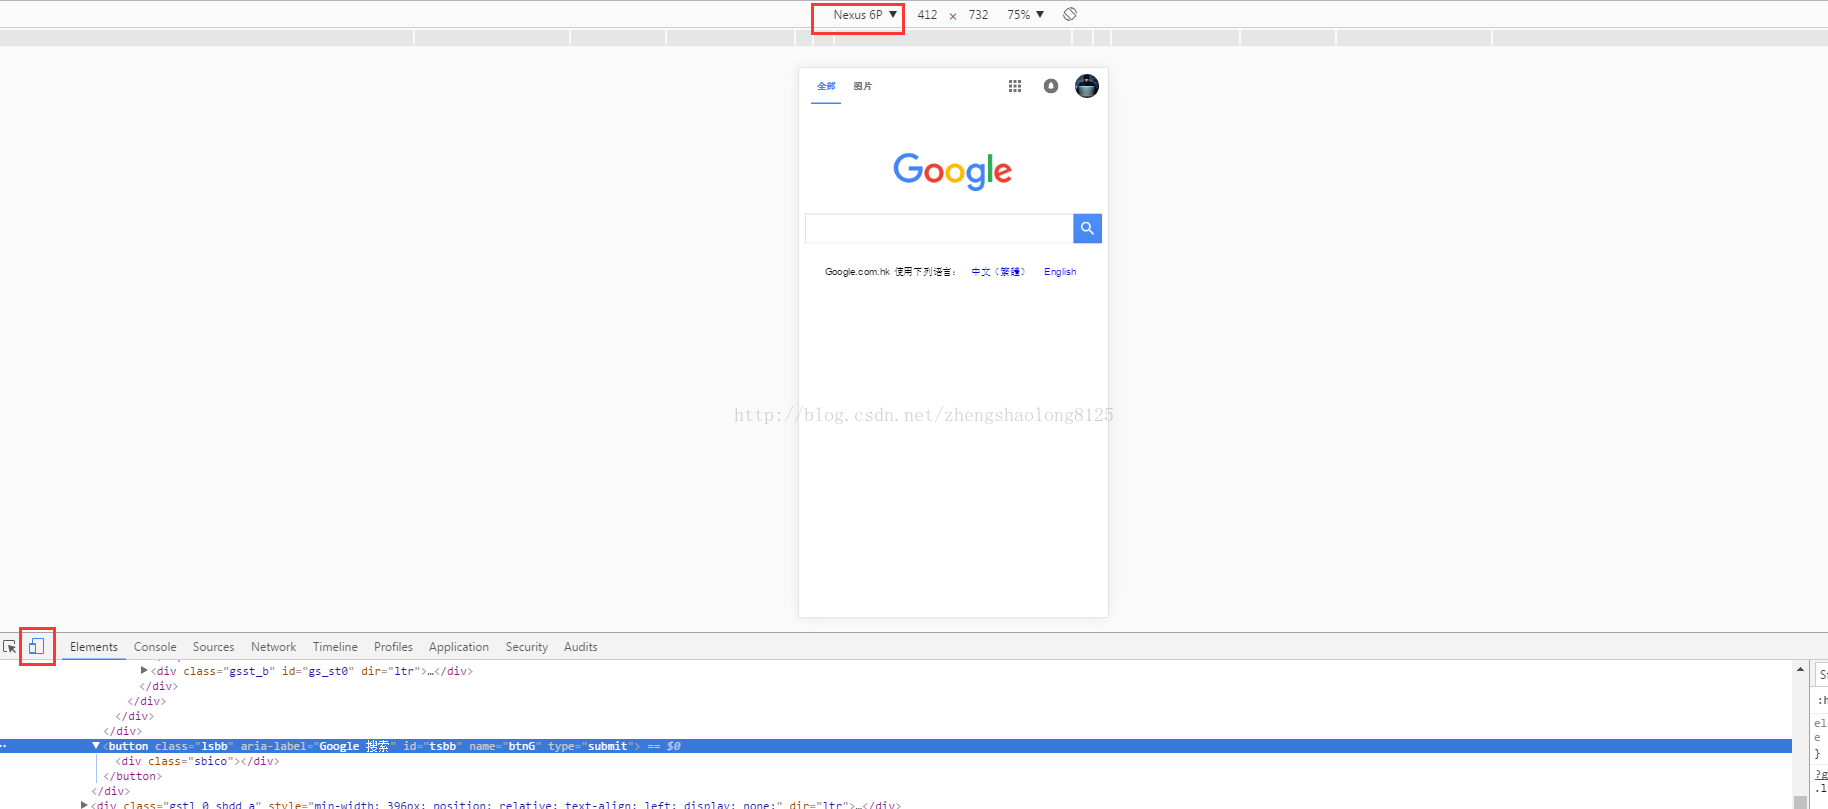Switch to the Elements panel tab
Image resolution: width=1828 pixels, height=809 pixels.
tap(94, 647)
